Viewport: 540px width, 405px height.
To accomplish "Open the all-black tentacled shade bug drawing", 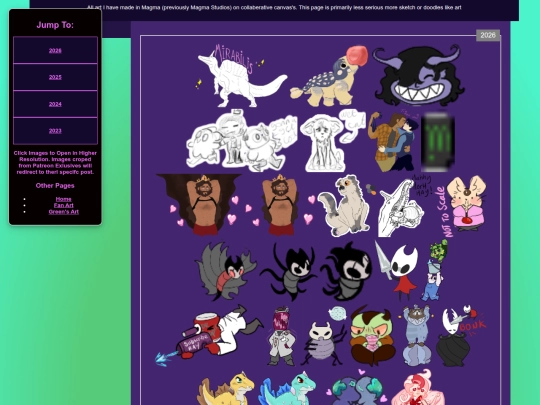I will [x=346, y=271].
